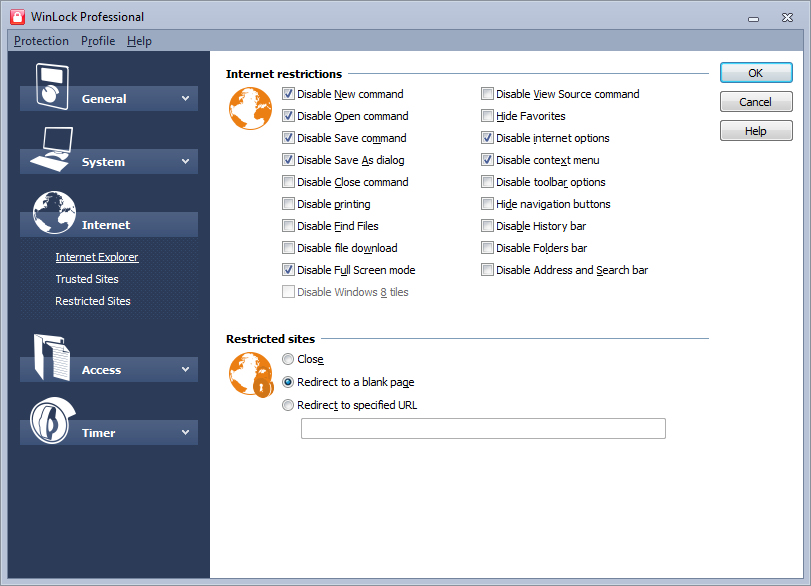Screen dimensions: 811x586
Task: Click the WinLock red lock title icon
Action: click(x=17, y=17)
